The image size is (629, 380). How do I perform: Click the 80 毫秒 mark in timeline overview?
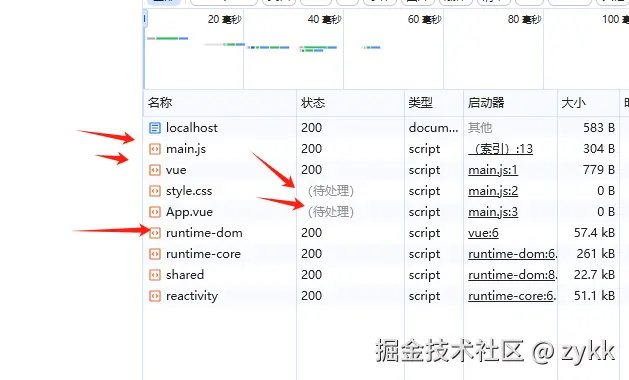click(x=524, y=19)
